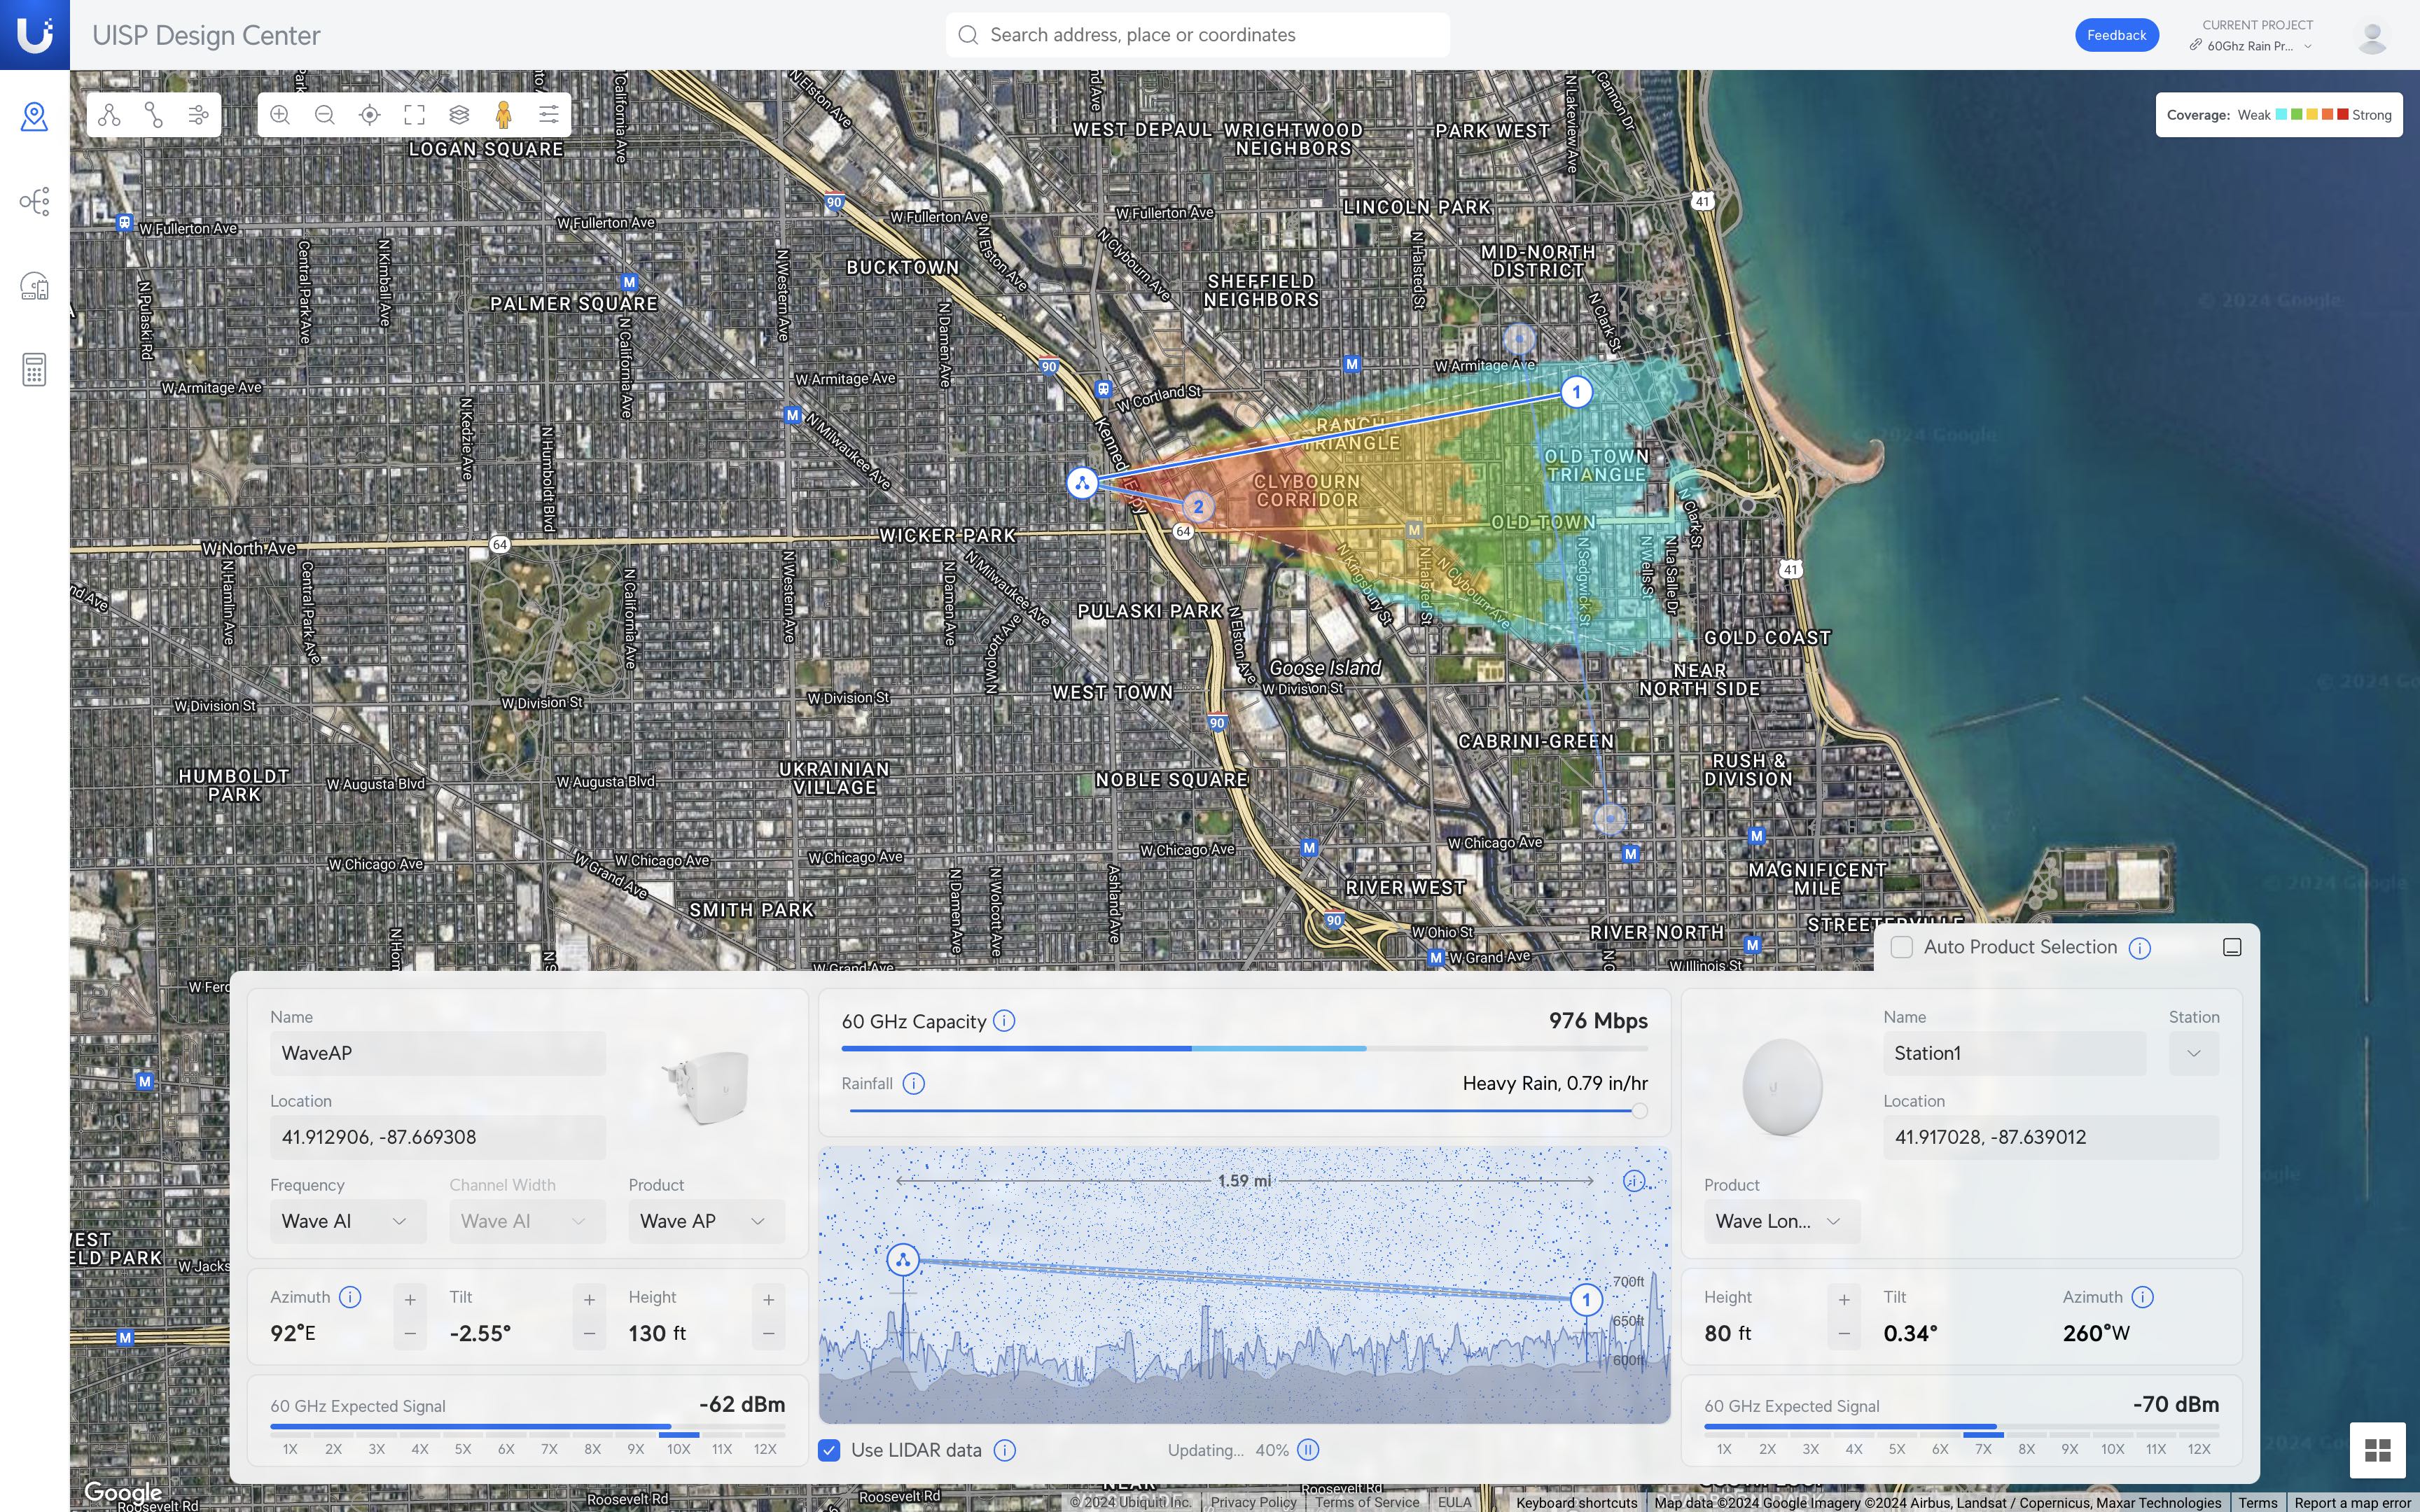Uncheck Use LIDAR data checkbox
Image resolution: width=2420 pixels, height=1512 pixels.
click(829, 1450)
